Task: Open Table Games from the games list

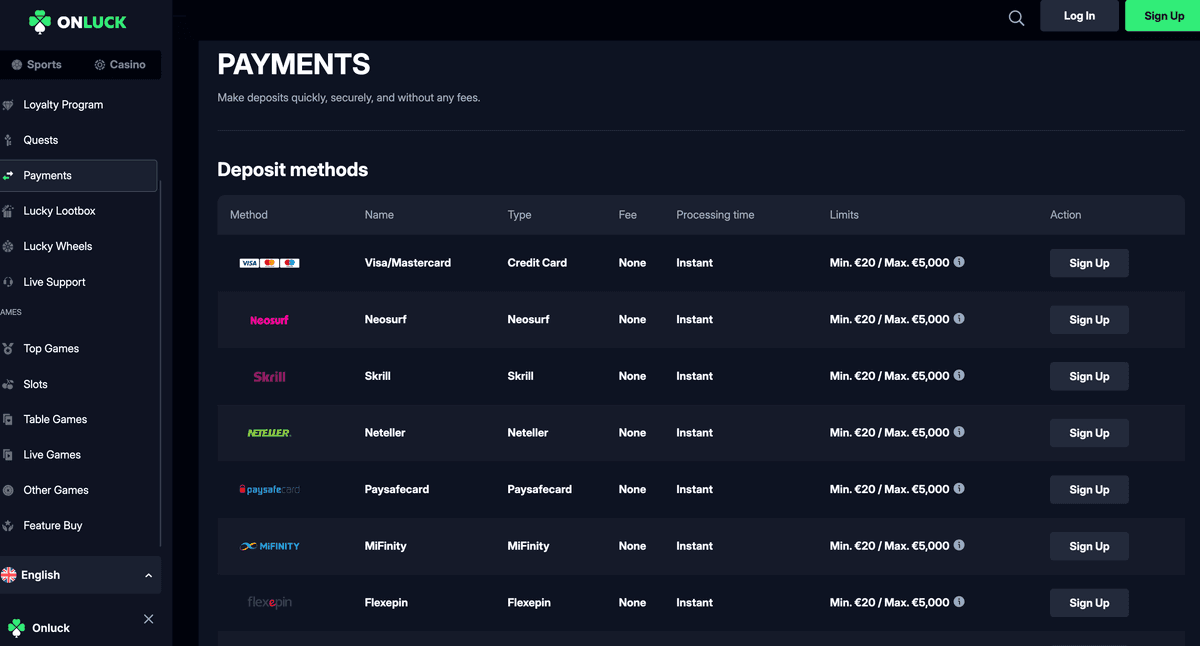Action: pyautogui.click(x=55, y=419)
